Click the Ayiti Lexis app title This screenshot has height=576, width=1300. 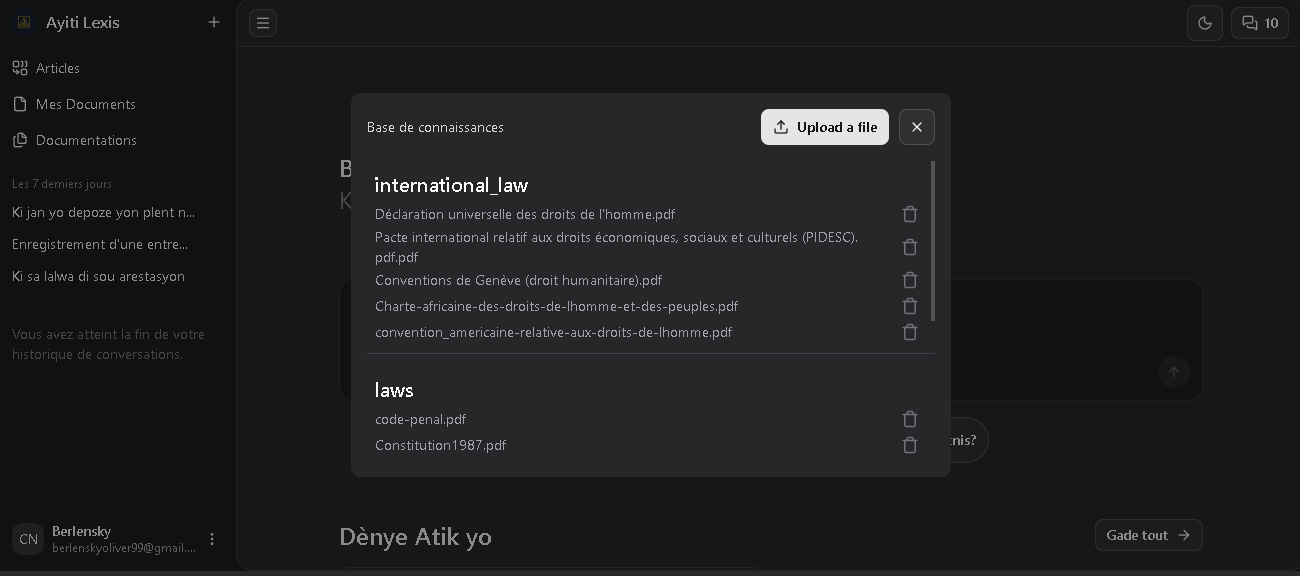(x=83, y=22)
